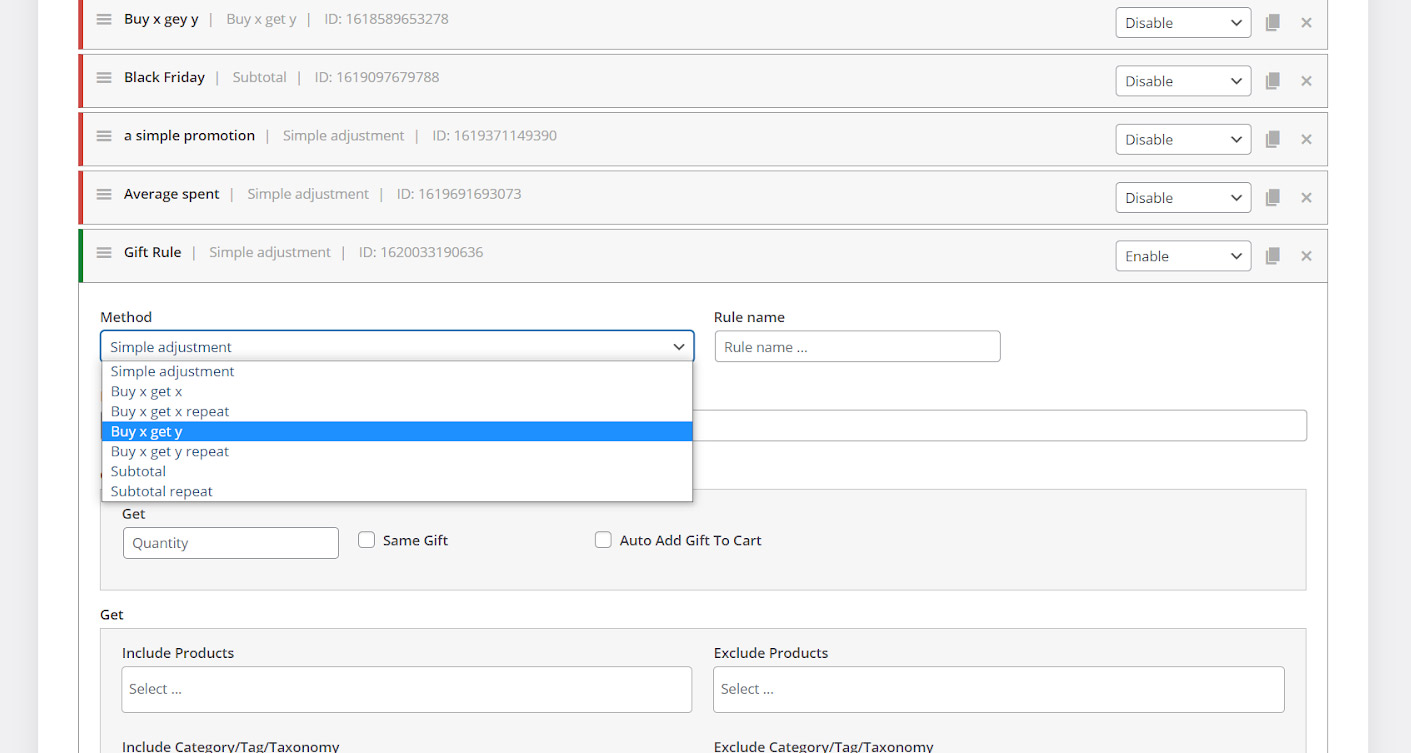Remove the a simple promotion rule
1411x753 pixels.
[x=1306, y=140]
